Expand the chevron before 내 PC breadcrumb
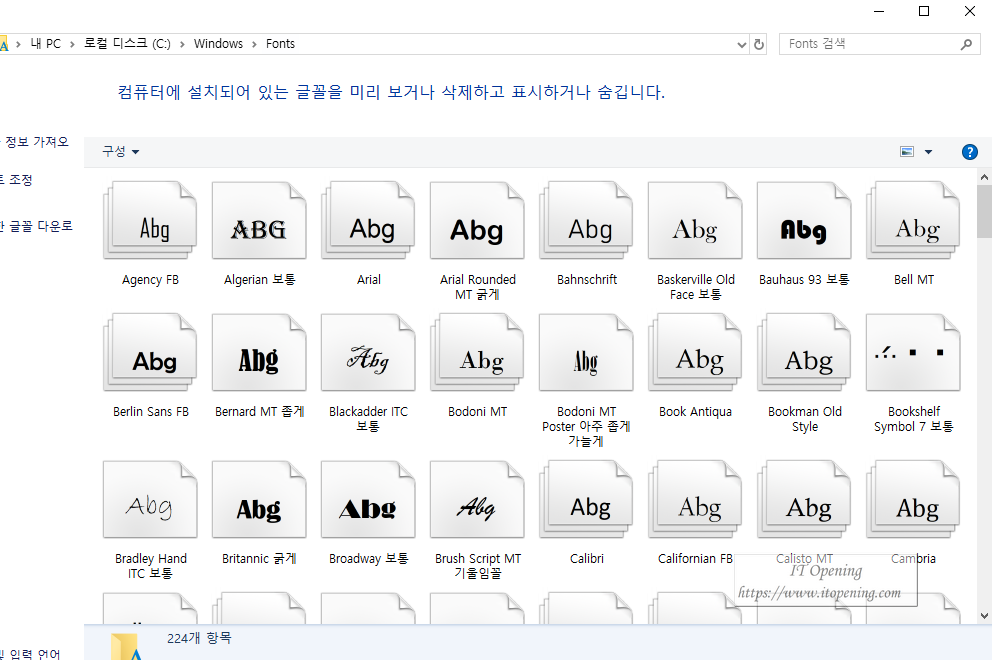 (x=18, y=44)
